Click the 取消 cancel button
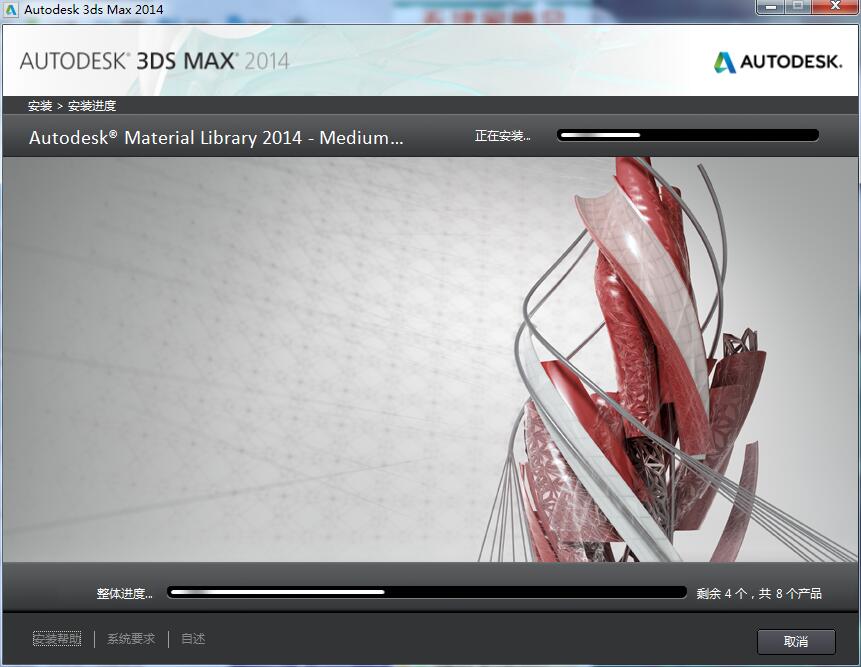Screen dimensions: 861x667 (x=796, y=641)
